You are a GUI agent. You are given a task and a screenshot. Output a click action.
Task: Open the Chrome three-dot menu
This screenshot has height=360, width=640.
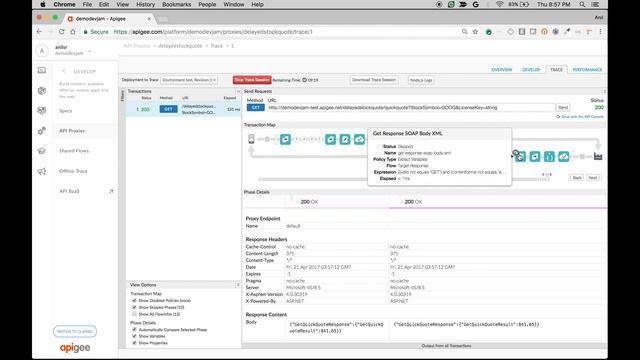pos(600,31)
